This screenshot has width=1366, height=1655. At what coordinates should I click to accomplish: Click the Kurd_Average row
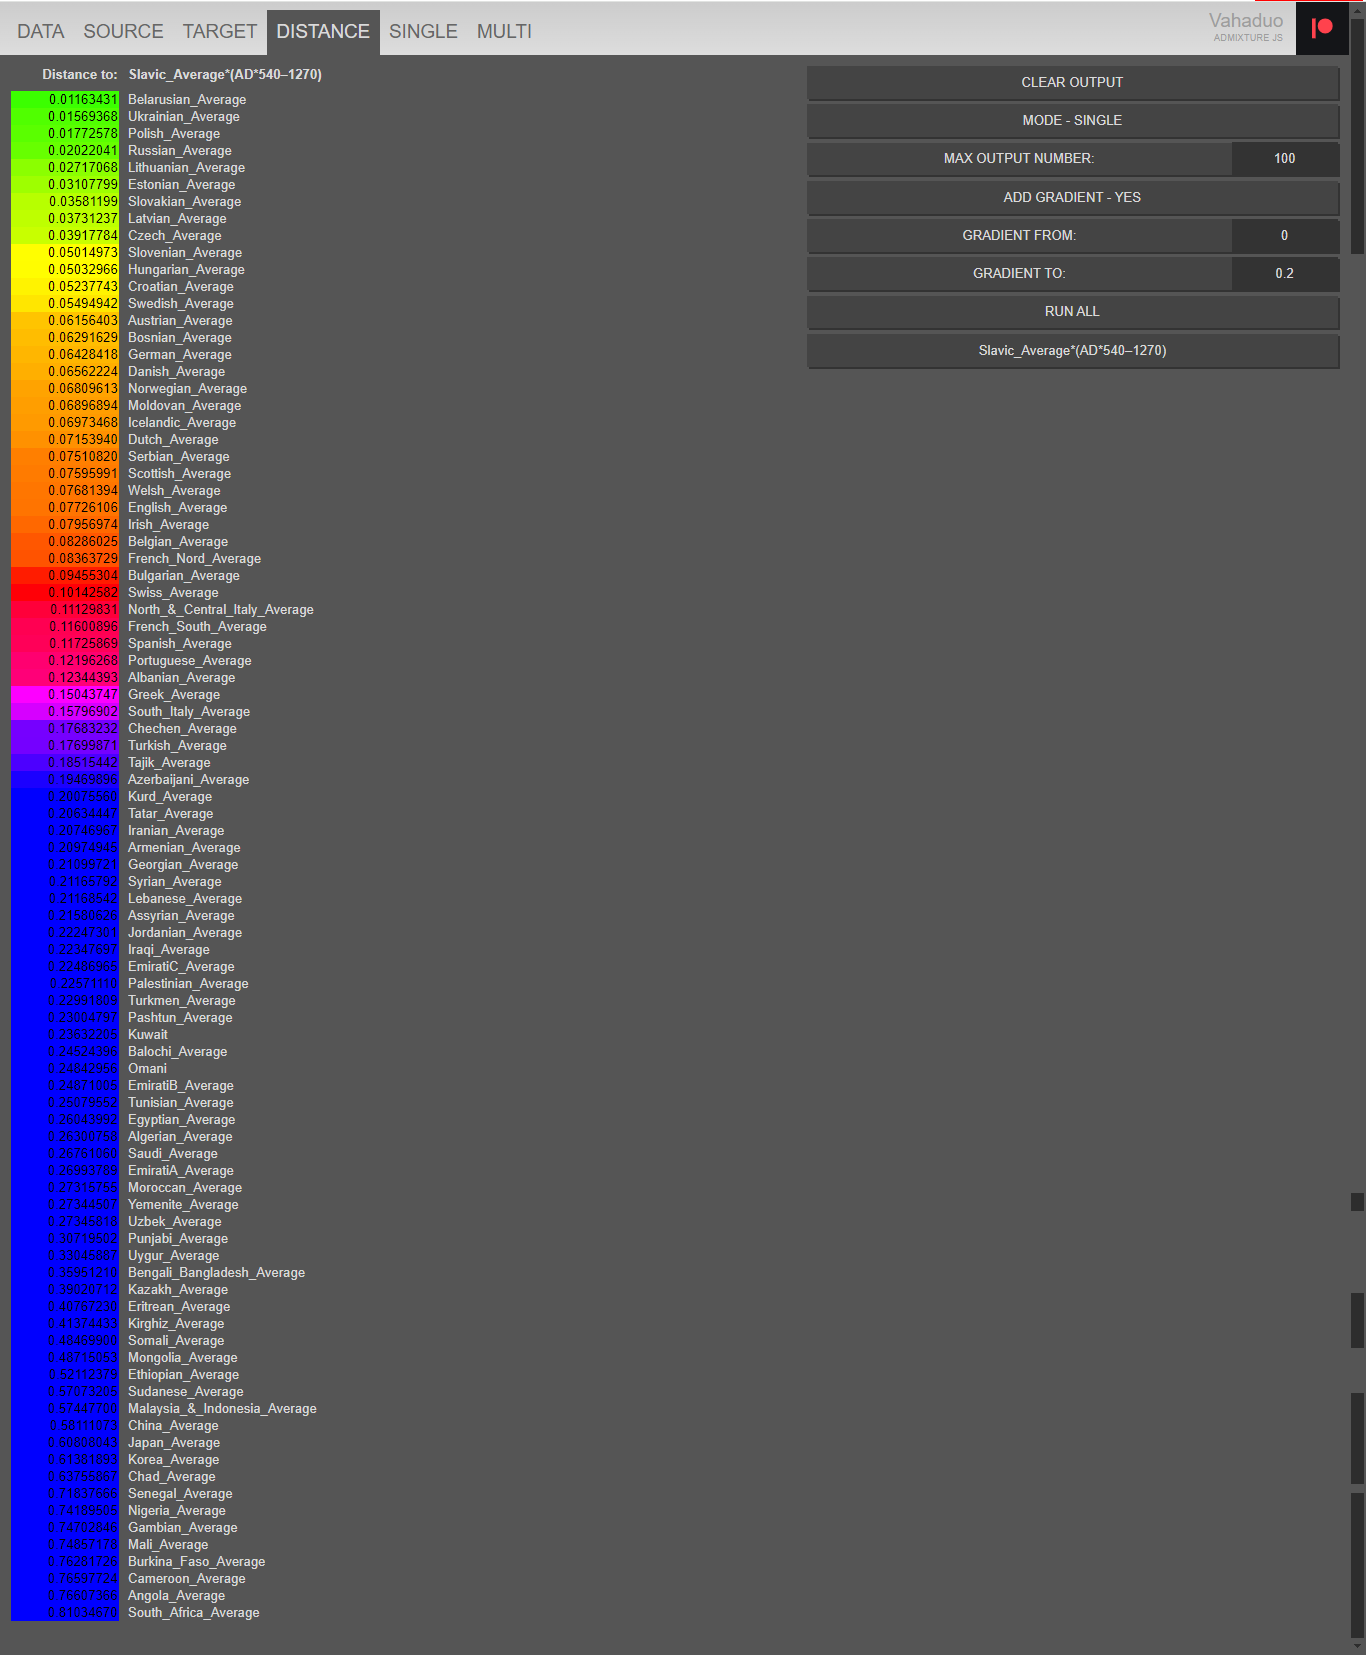[170, 797]
